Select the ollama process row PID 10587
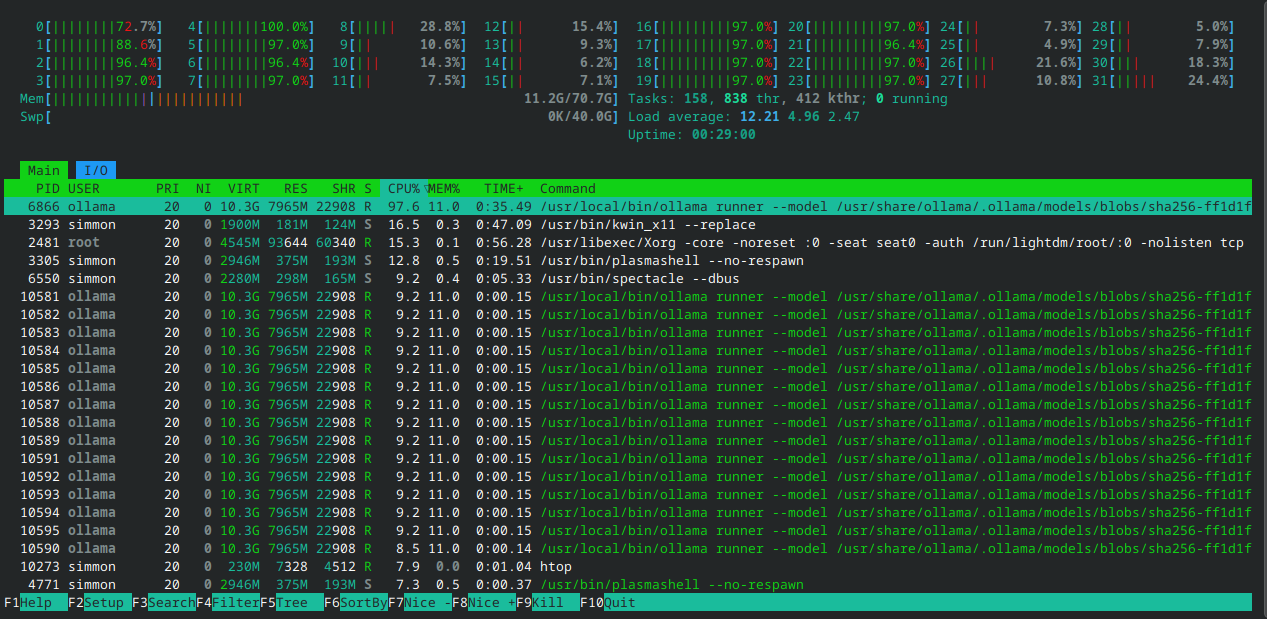Viewport: 1267px width, 619px height. 628,404
